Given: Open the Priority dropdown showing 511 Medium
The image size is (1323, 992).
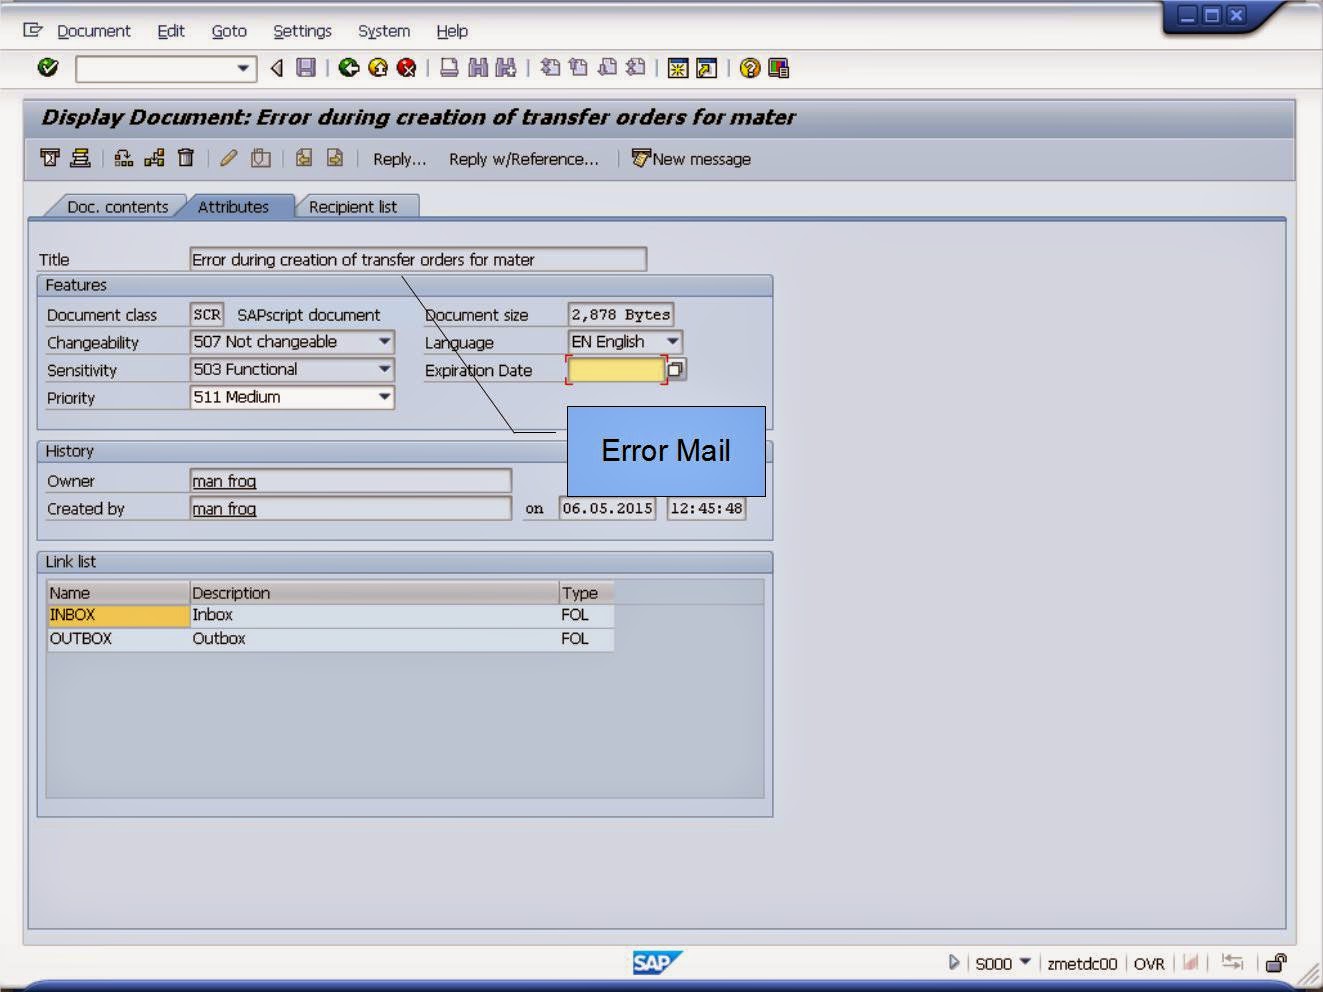Looking at the screenshot, I should (x=384, y=397).
